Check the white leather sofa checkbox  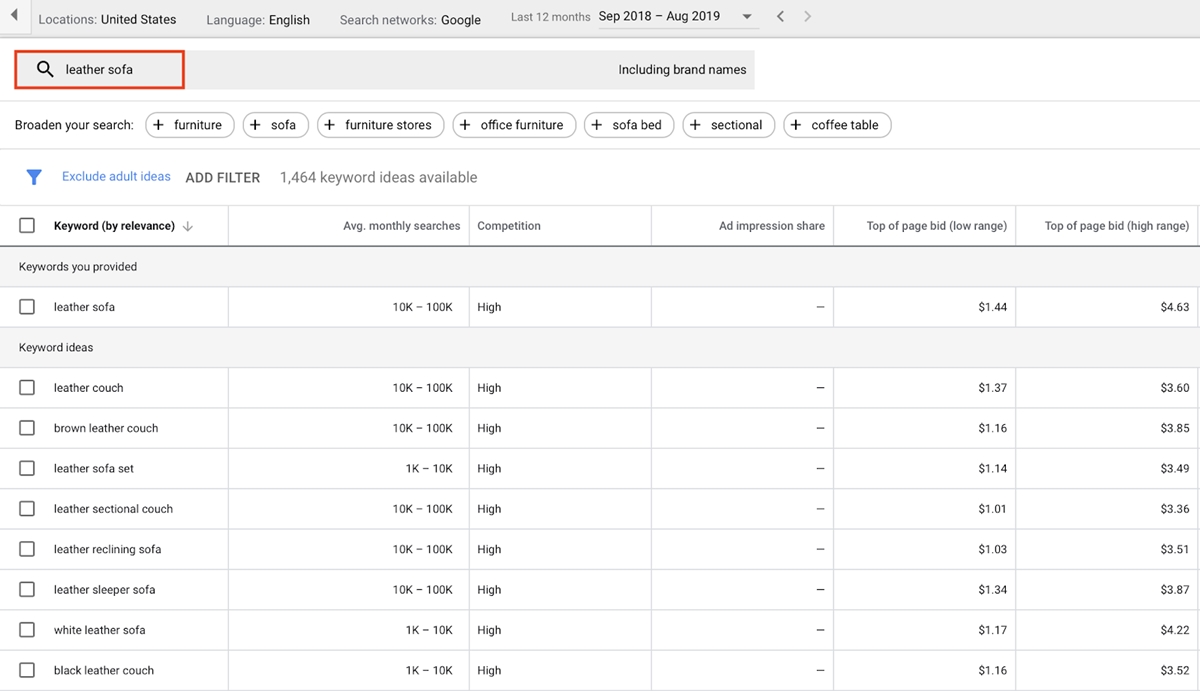click(x=27, y=630)
